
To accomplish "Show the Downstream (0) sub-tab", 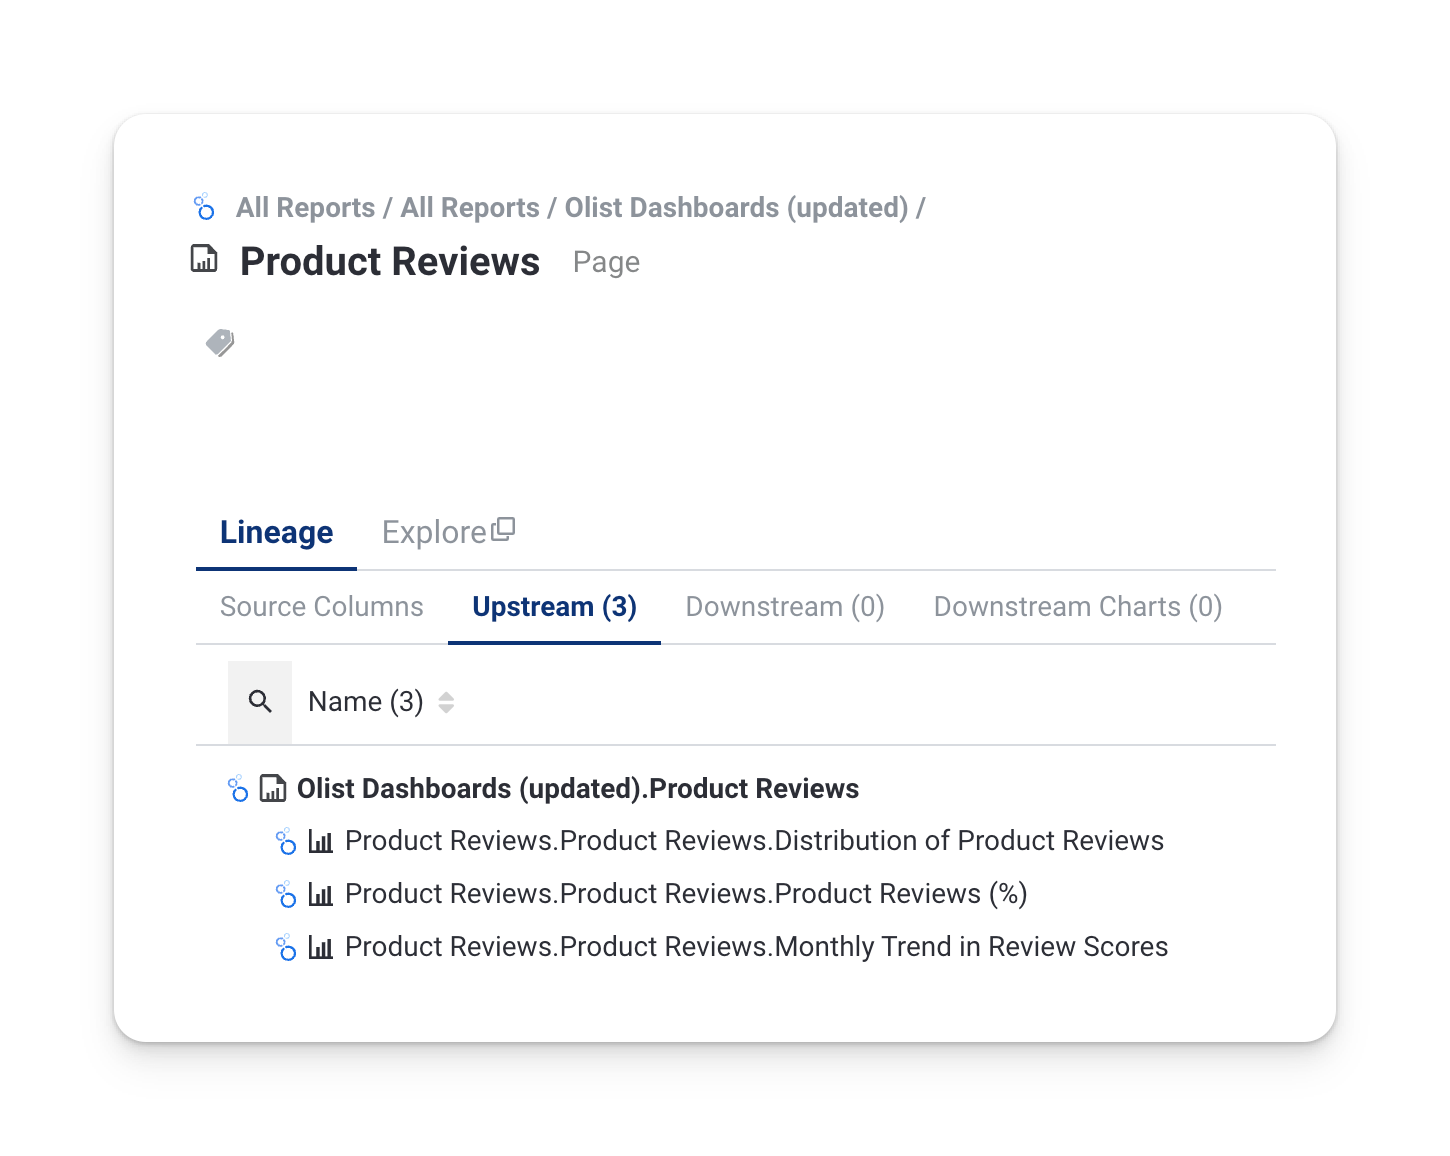I will (x=785, y=607).
